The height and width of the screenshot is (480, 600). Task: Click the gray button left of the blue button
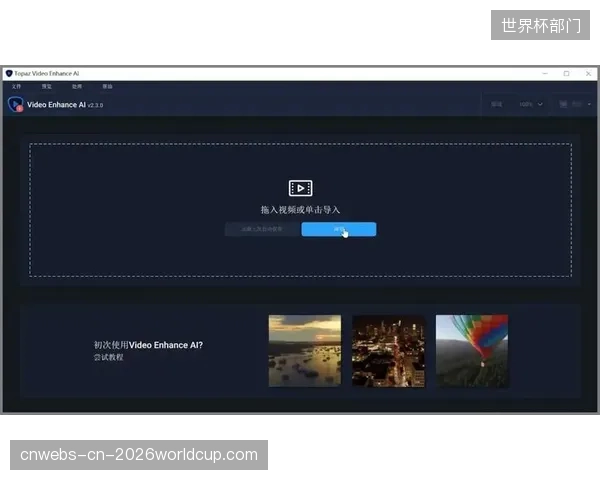(262, 229)
